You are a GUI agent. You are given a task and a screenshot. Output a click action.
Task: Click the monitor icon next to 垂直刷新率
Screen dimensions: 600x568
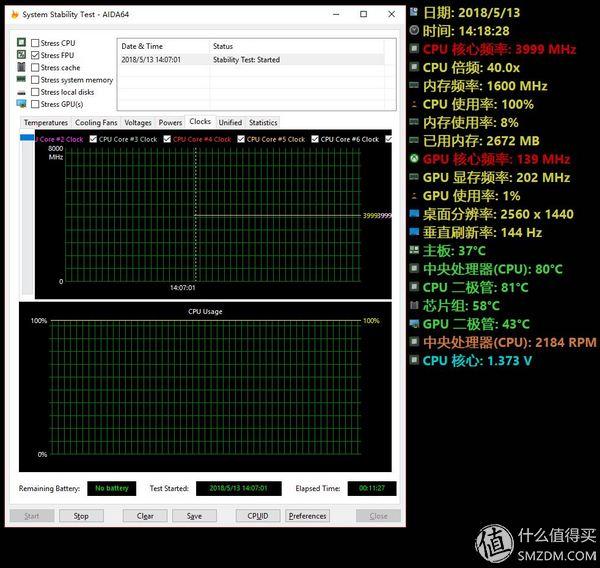pos(414,232)
